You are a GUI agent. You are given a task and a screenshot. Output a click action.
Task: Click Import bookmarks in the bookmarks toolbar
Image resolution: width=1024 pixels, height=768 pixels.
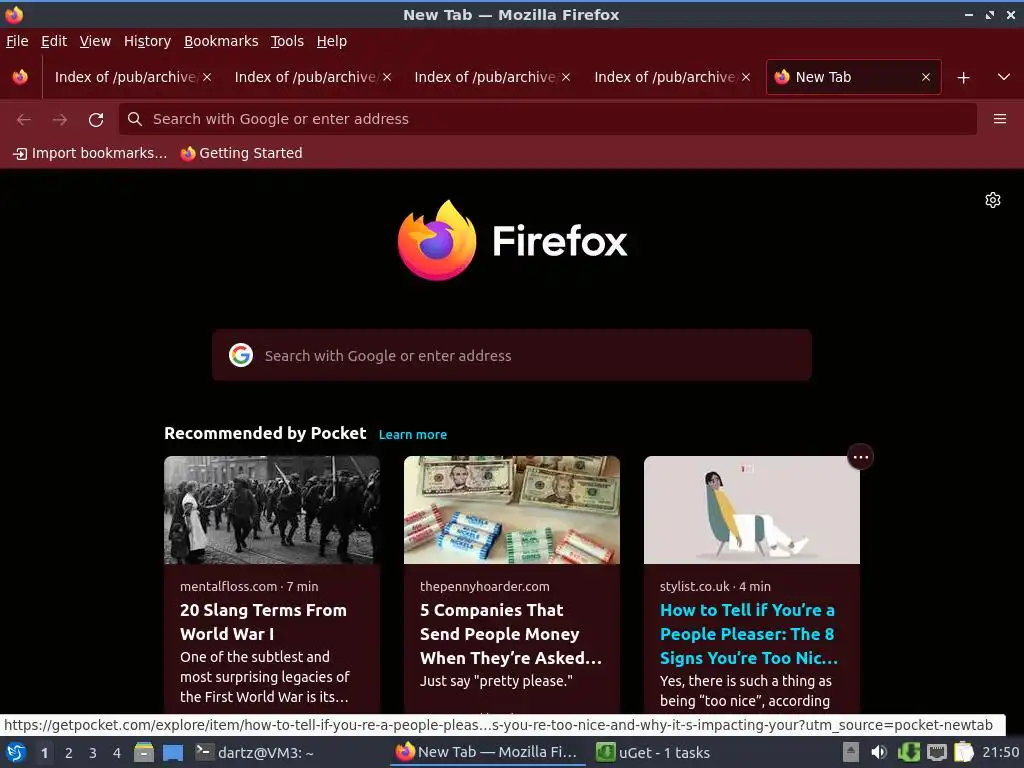tap(90, 153)
